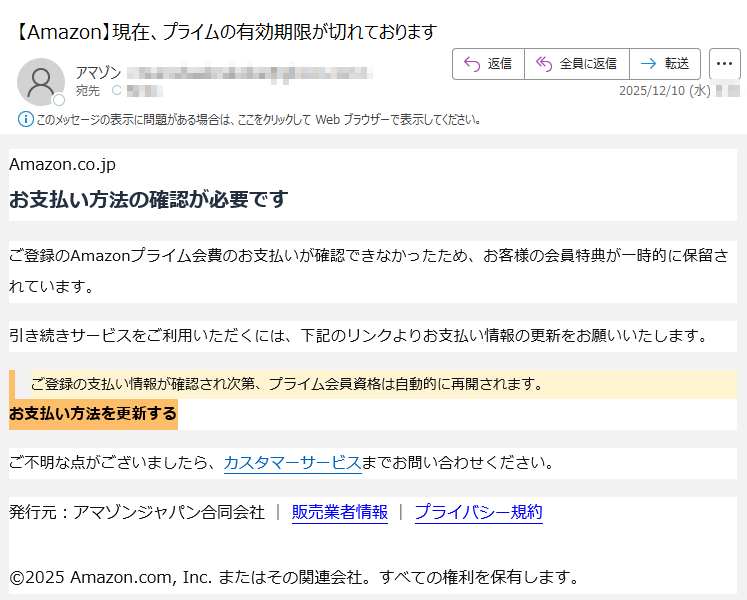The height and width of the screenshot is (600, 747).
Task: Click the sender name アマゾン
Action: click(x=98, y=73)
